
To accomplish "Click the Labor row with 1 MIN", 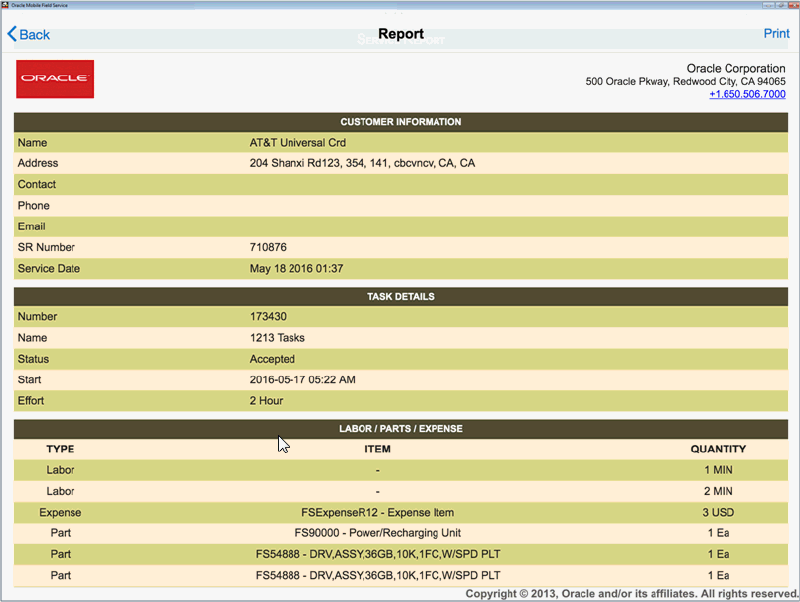I will tap(401, 470).
